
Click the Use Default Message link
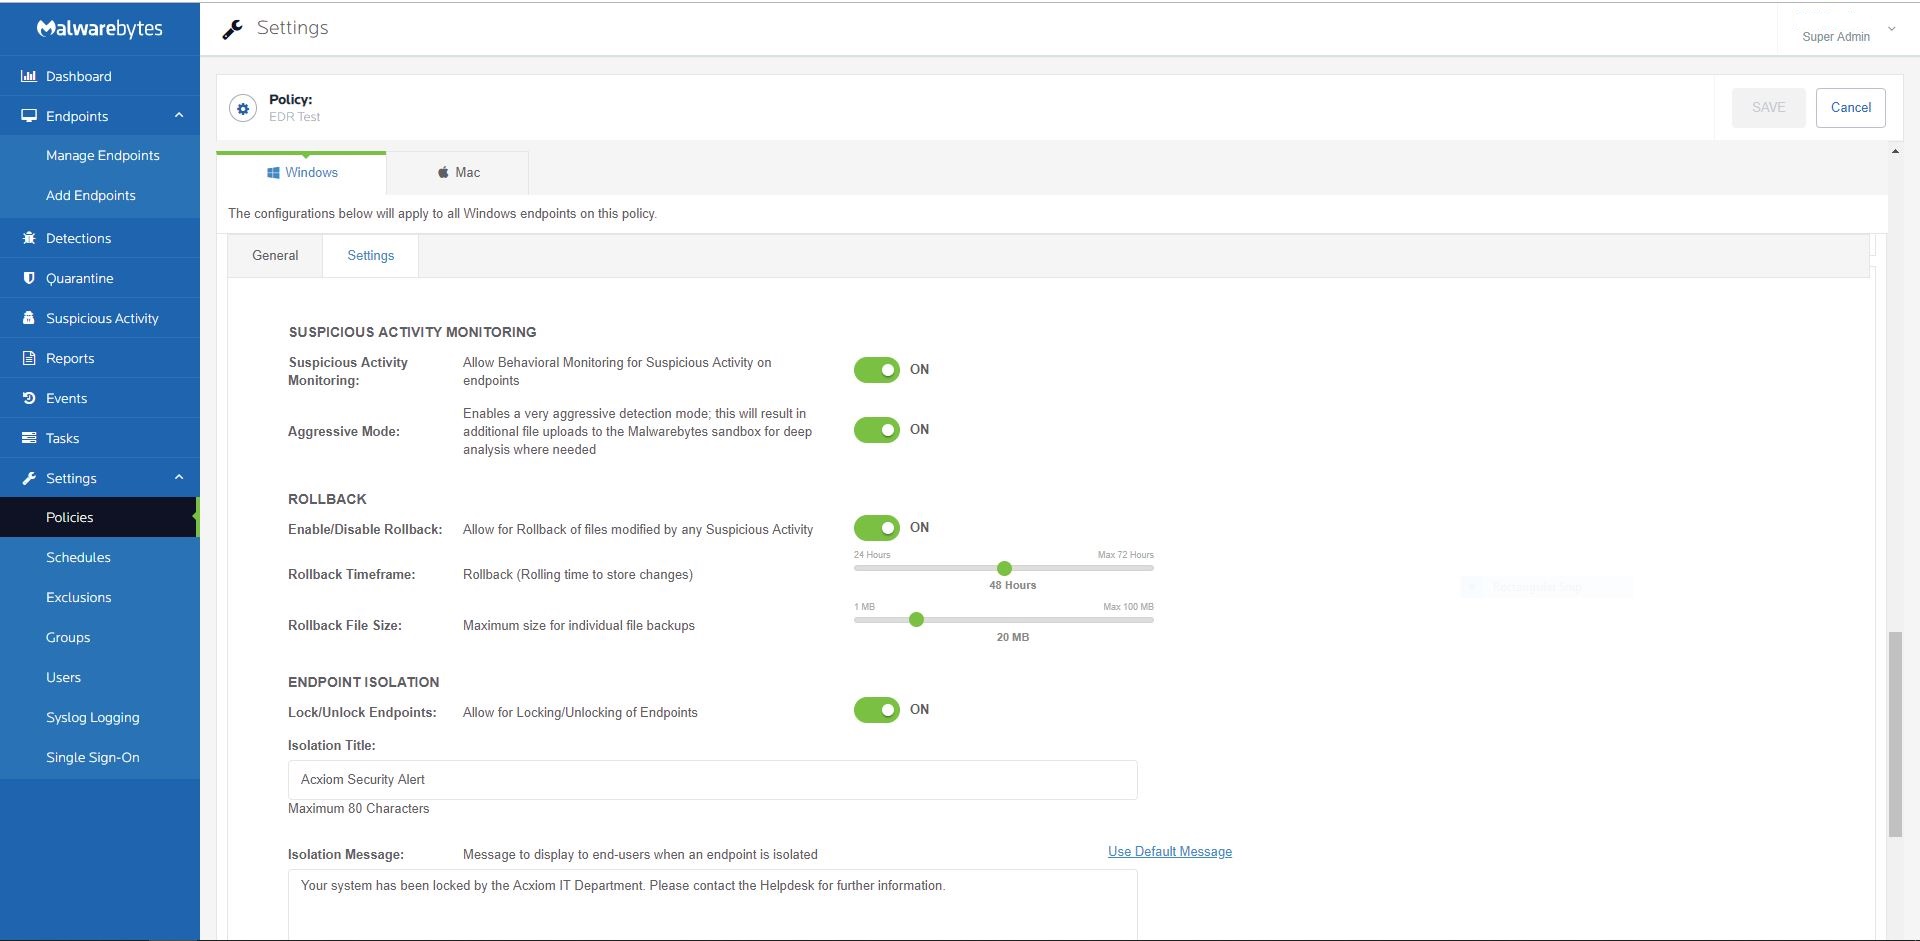click(x=1169, y=852)
